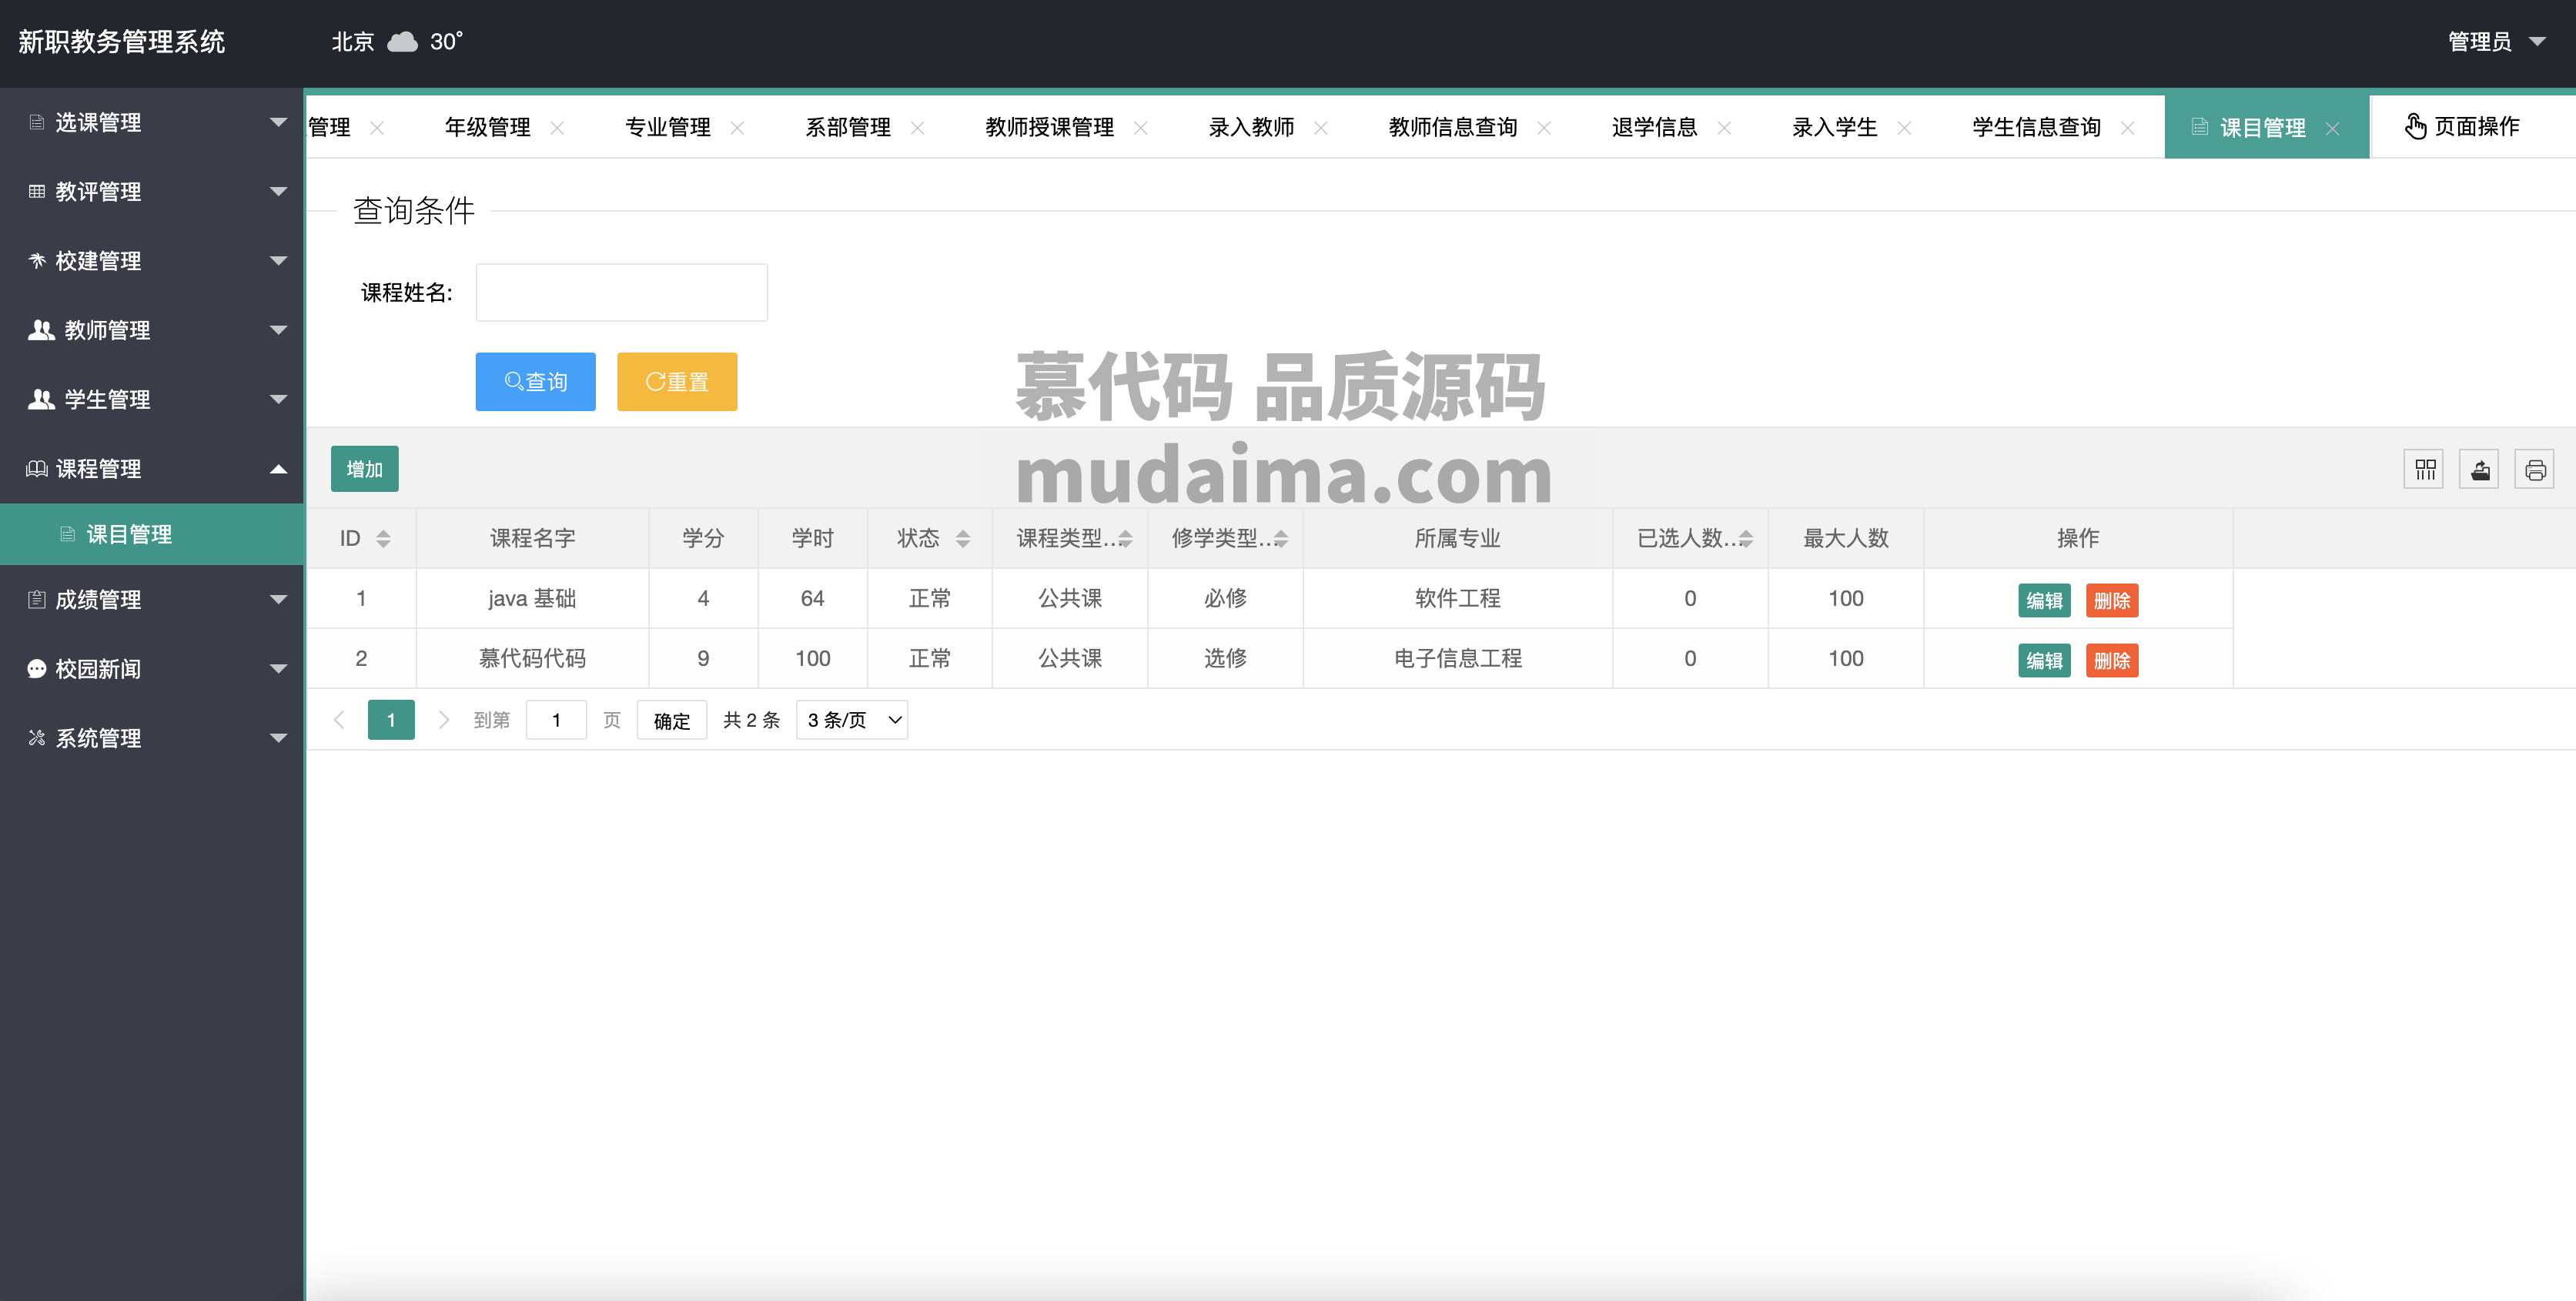Screen dimensions: 2576x1301
Task: Click the 页面操作 hand pointer icon
Action: (2415, 127)
